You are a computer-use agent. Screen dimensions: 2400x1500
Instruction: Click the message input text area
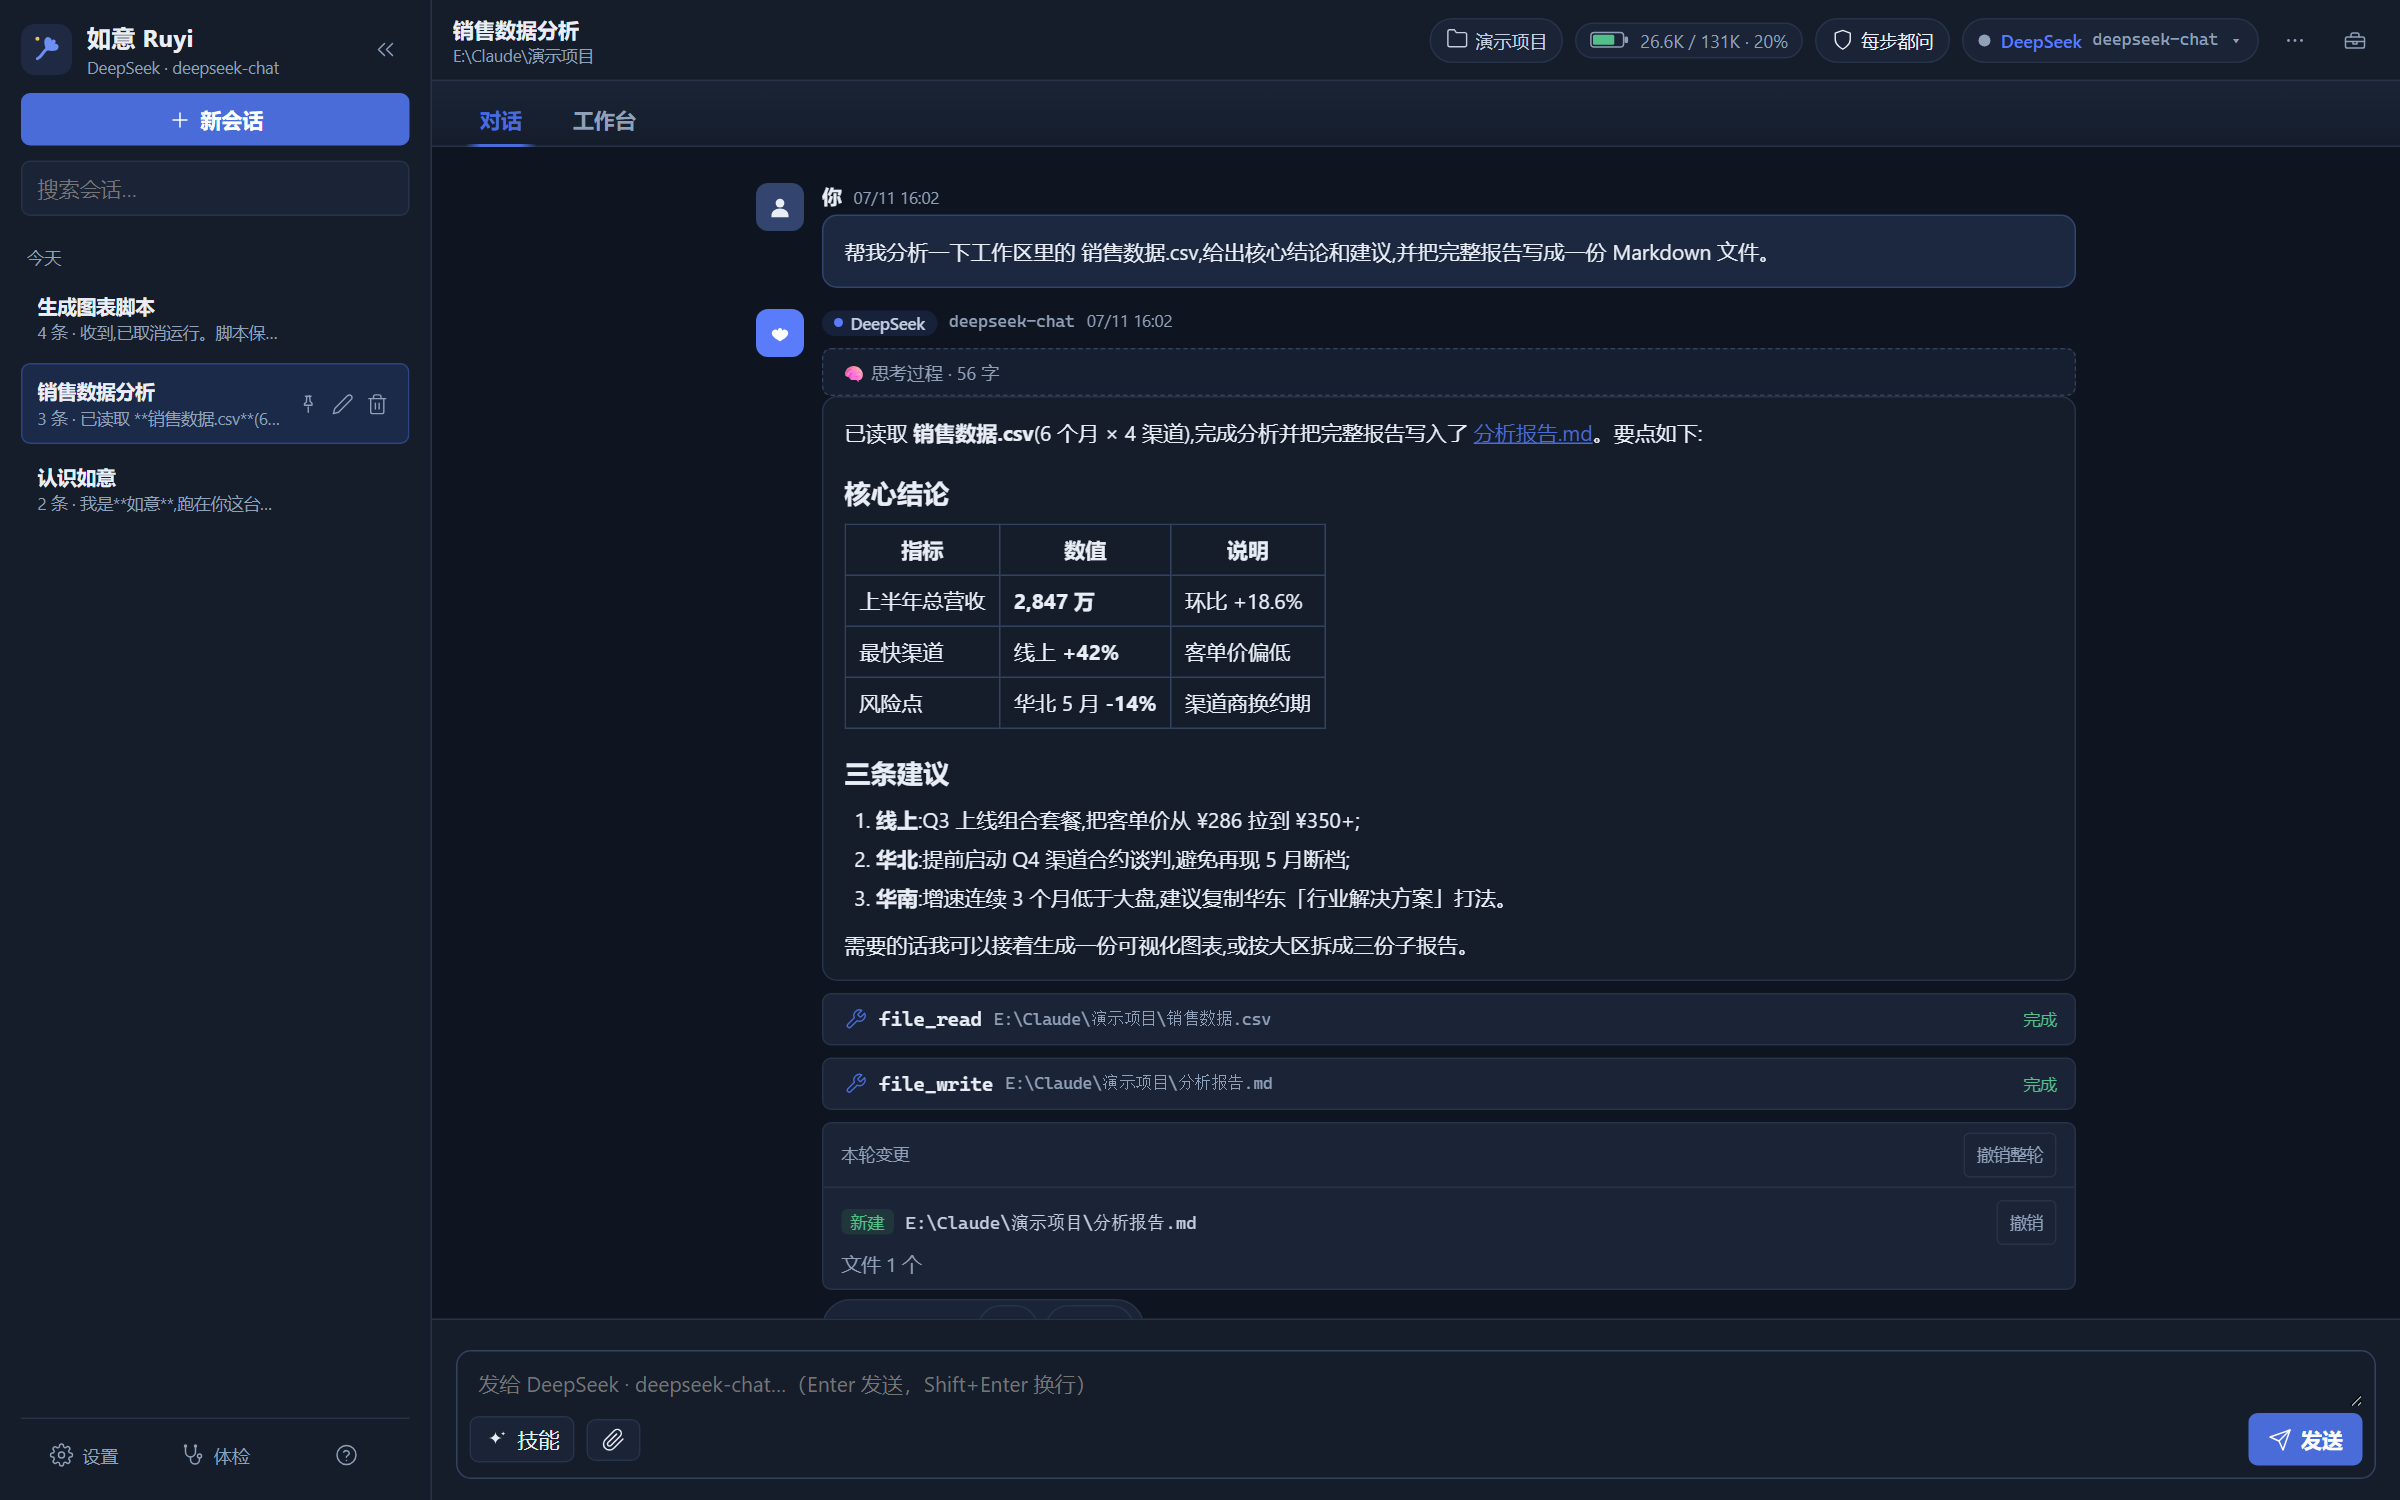pyautogui.click(x=1414, y=1384)
